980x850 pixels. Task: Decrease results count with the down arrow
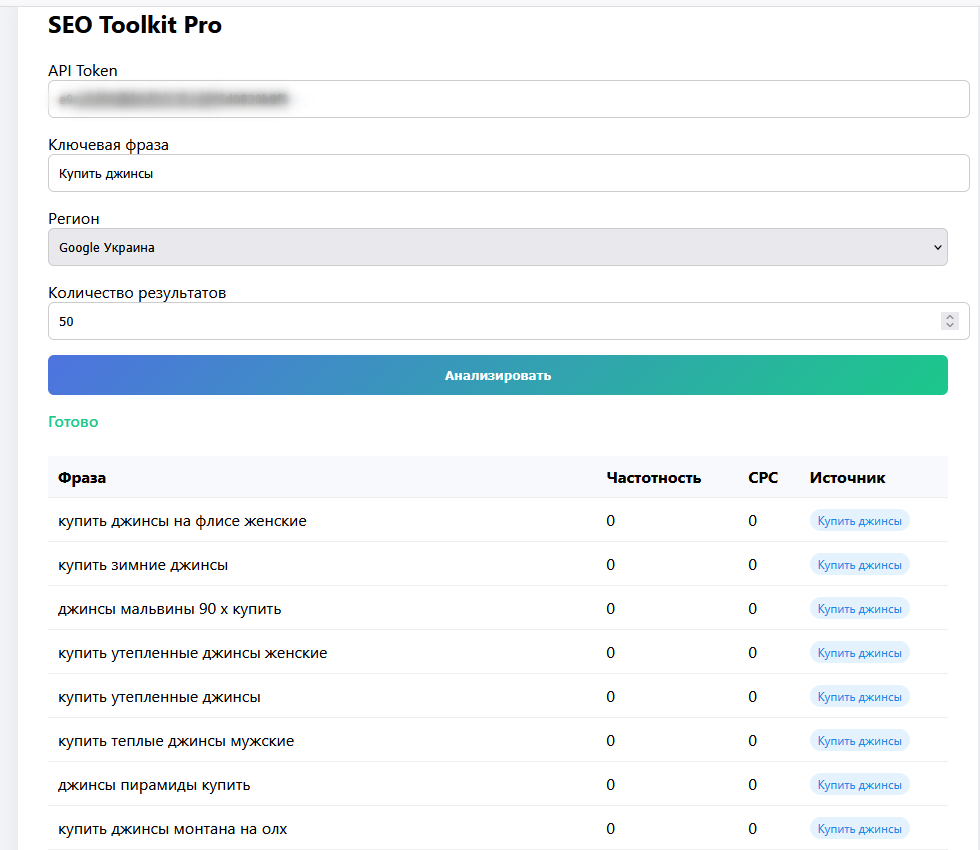pos(950,326)
